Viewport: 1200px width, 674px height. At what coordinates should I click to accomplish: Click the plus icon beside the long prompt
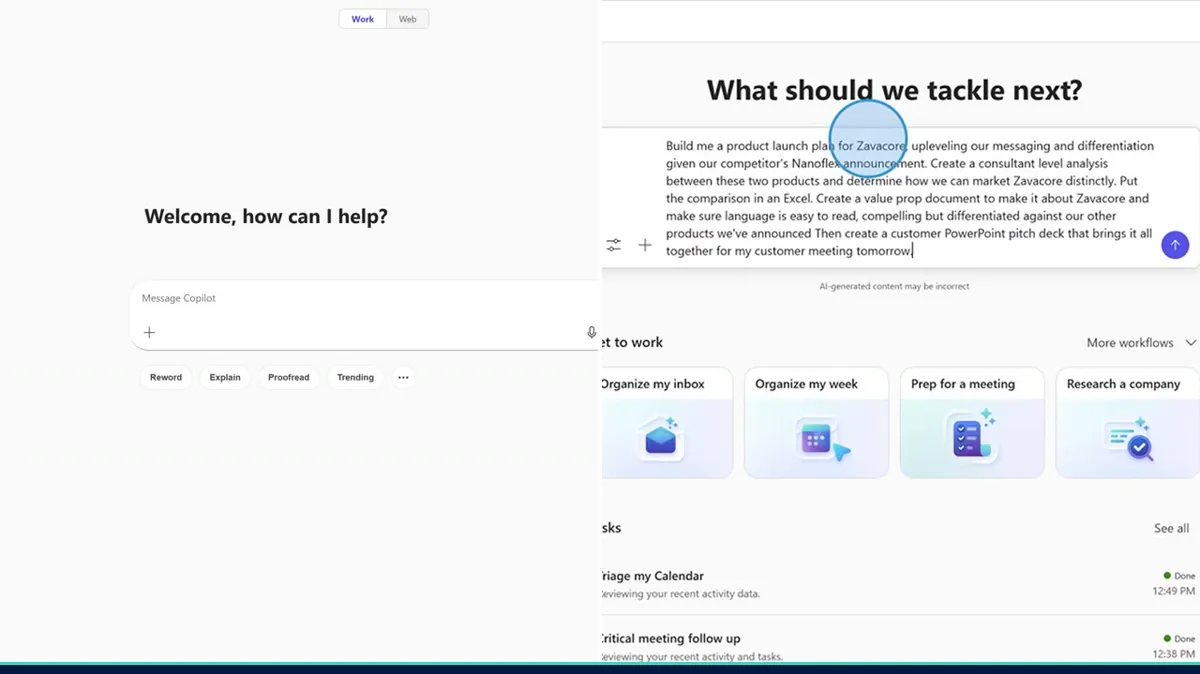pyautogui.click(x=645, y=245)
